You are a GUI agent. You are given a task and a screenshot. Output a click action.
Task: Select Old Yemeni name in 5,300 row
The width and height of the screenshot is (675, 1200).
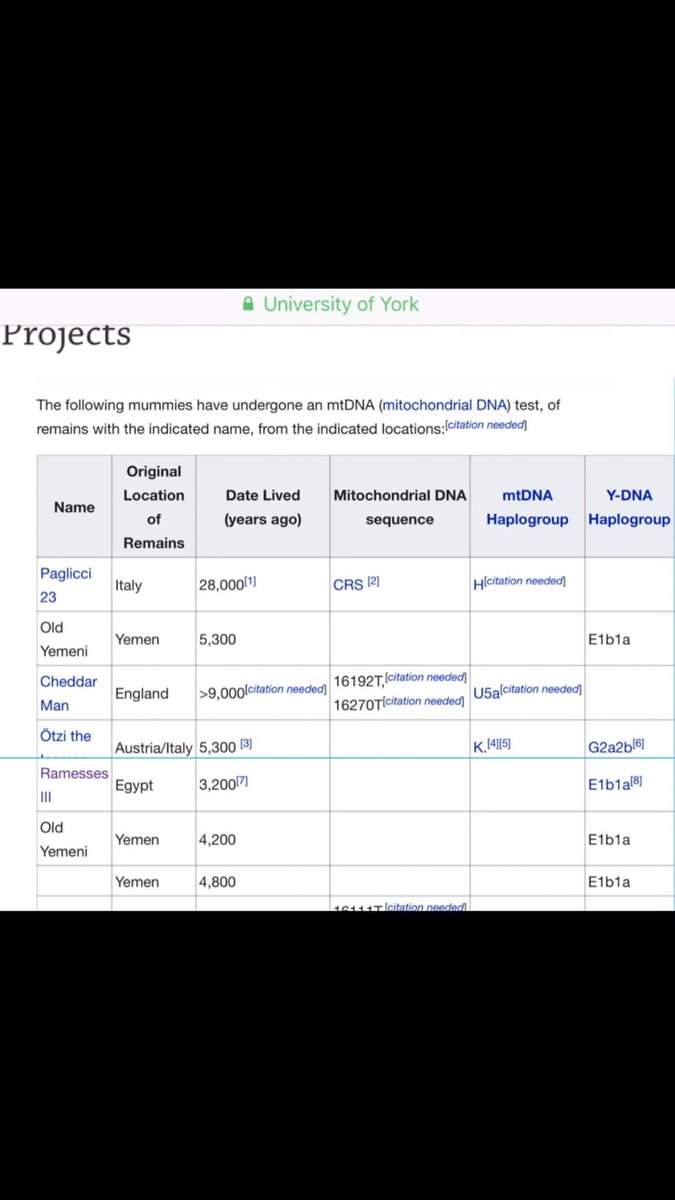point(63,639)
